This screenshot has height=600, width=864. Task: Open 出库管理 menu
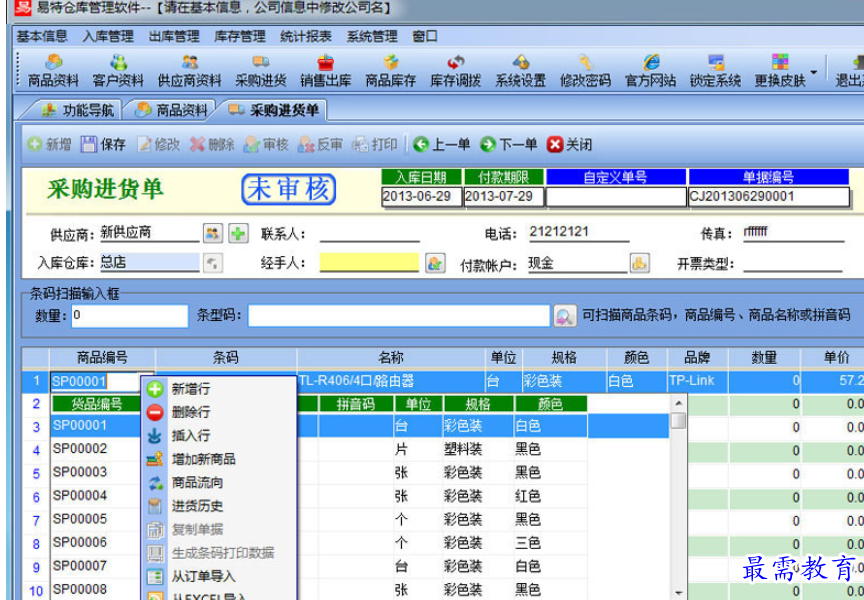(174, 36)
